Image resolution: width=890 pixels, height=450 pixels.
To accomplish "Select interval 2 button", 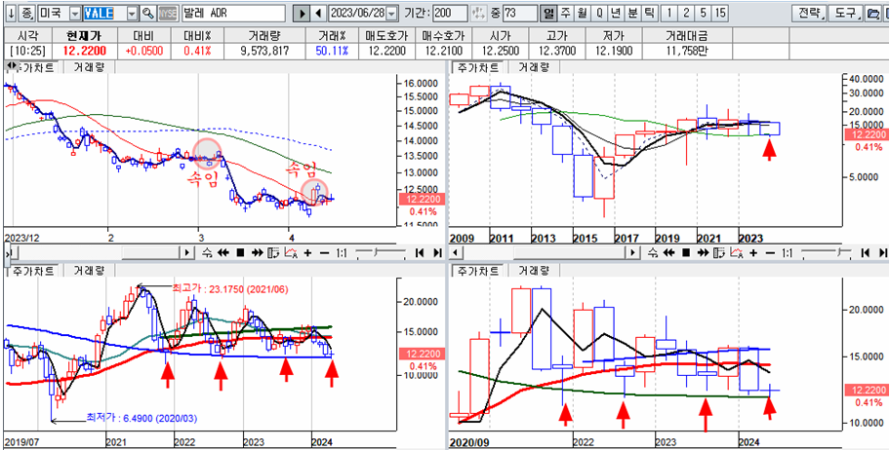I will click(686, 13).
